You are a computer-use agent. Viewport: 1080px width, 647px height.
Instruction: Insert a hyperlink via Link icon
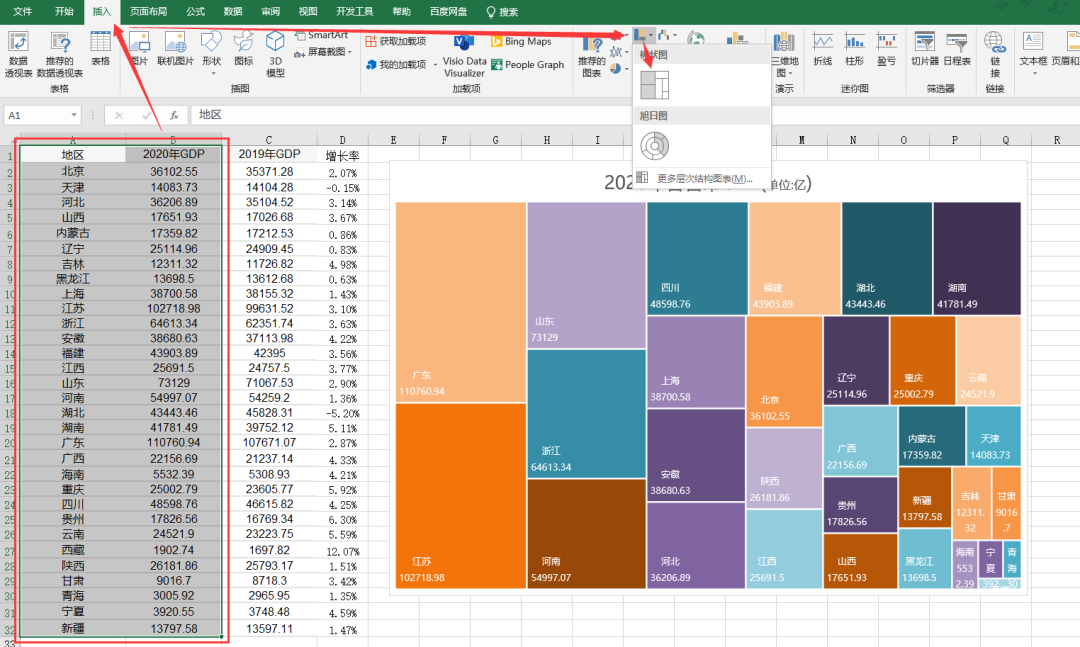tap(994, 50)
